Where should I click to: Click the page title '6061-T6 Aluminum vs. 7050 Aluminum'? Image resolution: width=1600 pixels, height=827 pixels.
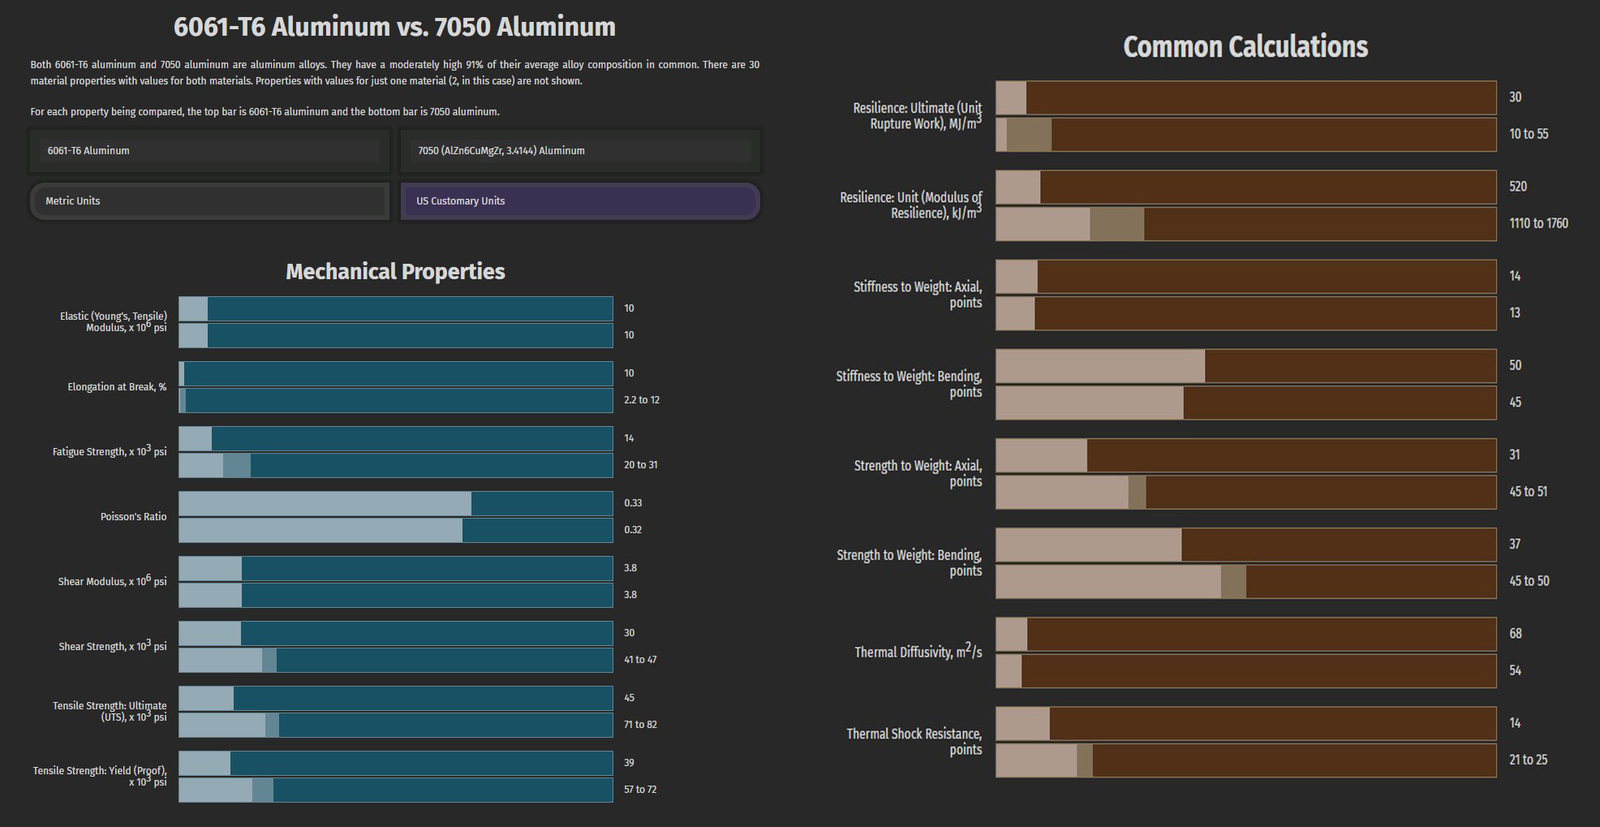[395, 27]
